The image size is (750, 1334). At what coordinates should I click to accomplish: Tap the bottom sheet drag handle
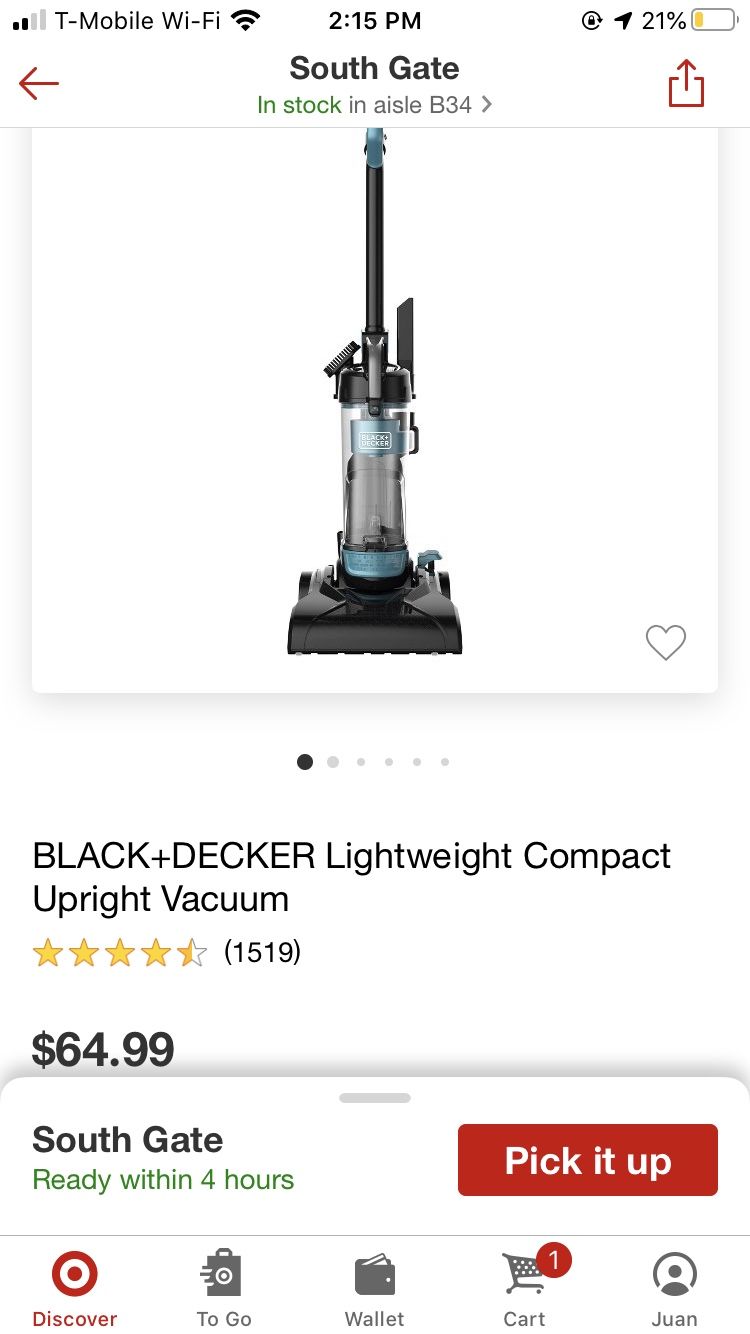[375, 1098]
